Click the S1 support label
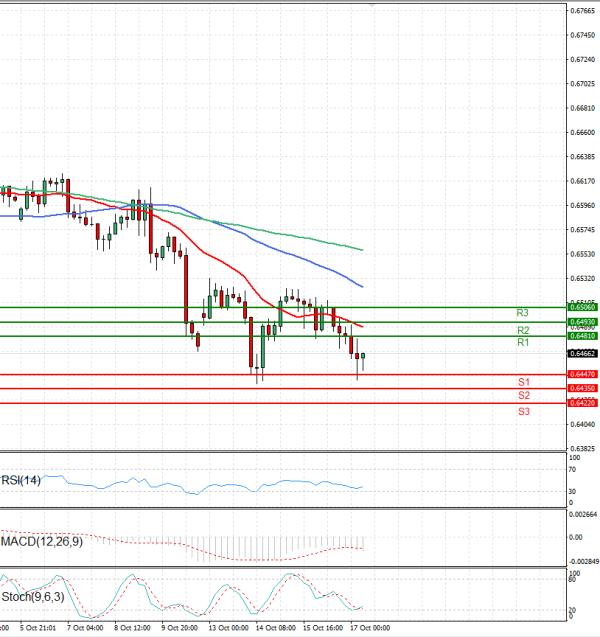This screenshot has width=600, height=637. pos(523,382)
